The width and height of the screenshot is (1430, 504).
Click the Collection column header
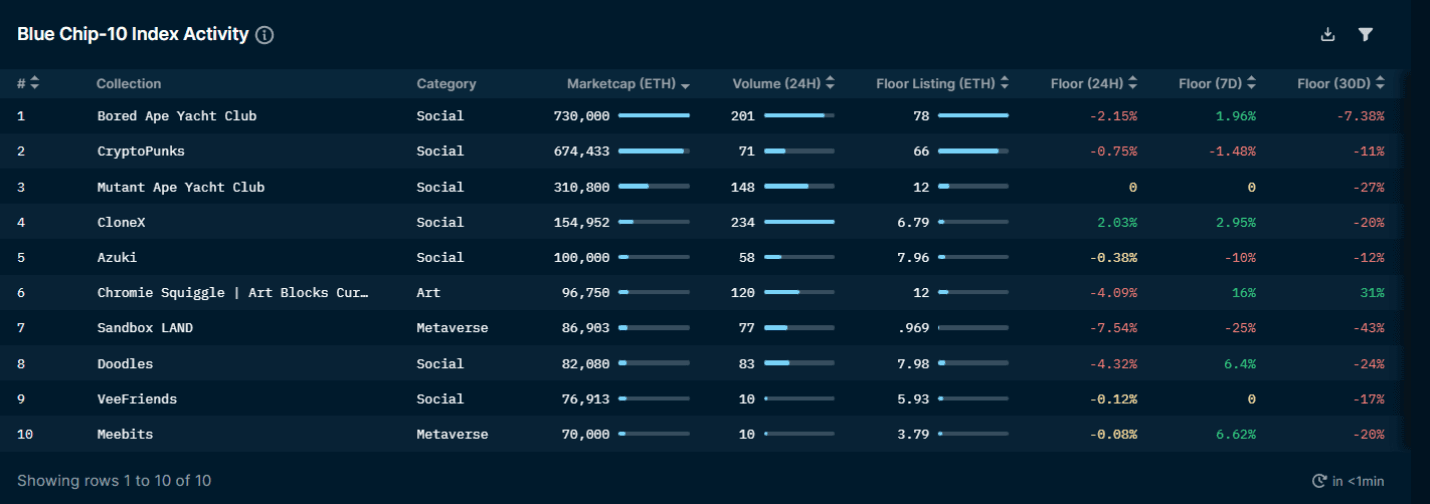pos(128,84)
